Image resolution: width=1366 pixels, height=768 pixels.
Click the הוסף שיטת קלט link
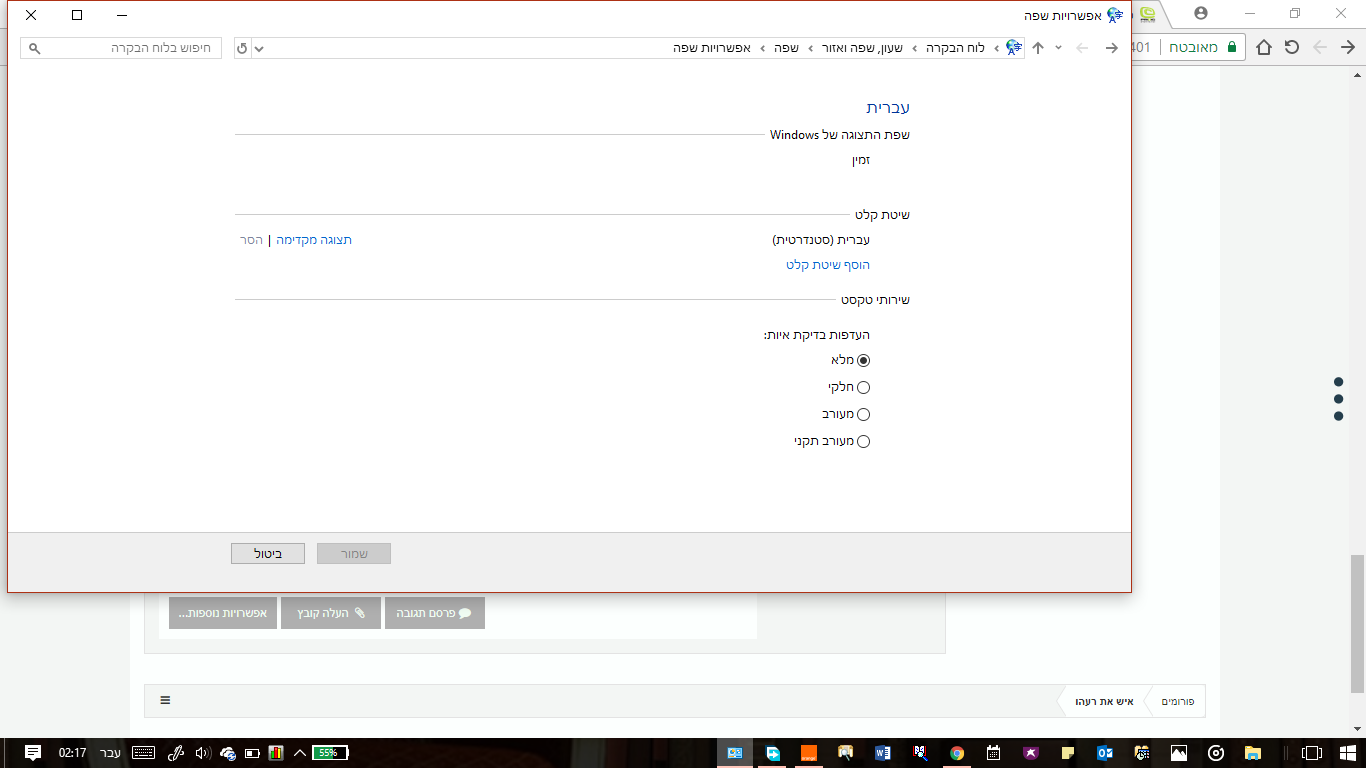[828, 265]
